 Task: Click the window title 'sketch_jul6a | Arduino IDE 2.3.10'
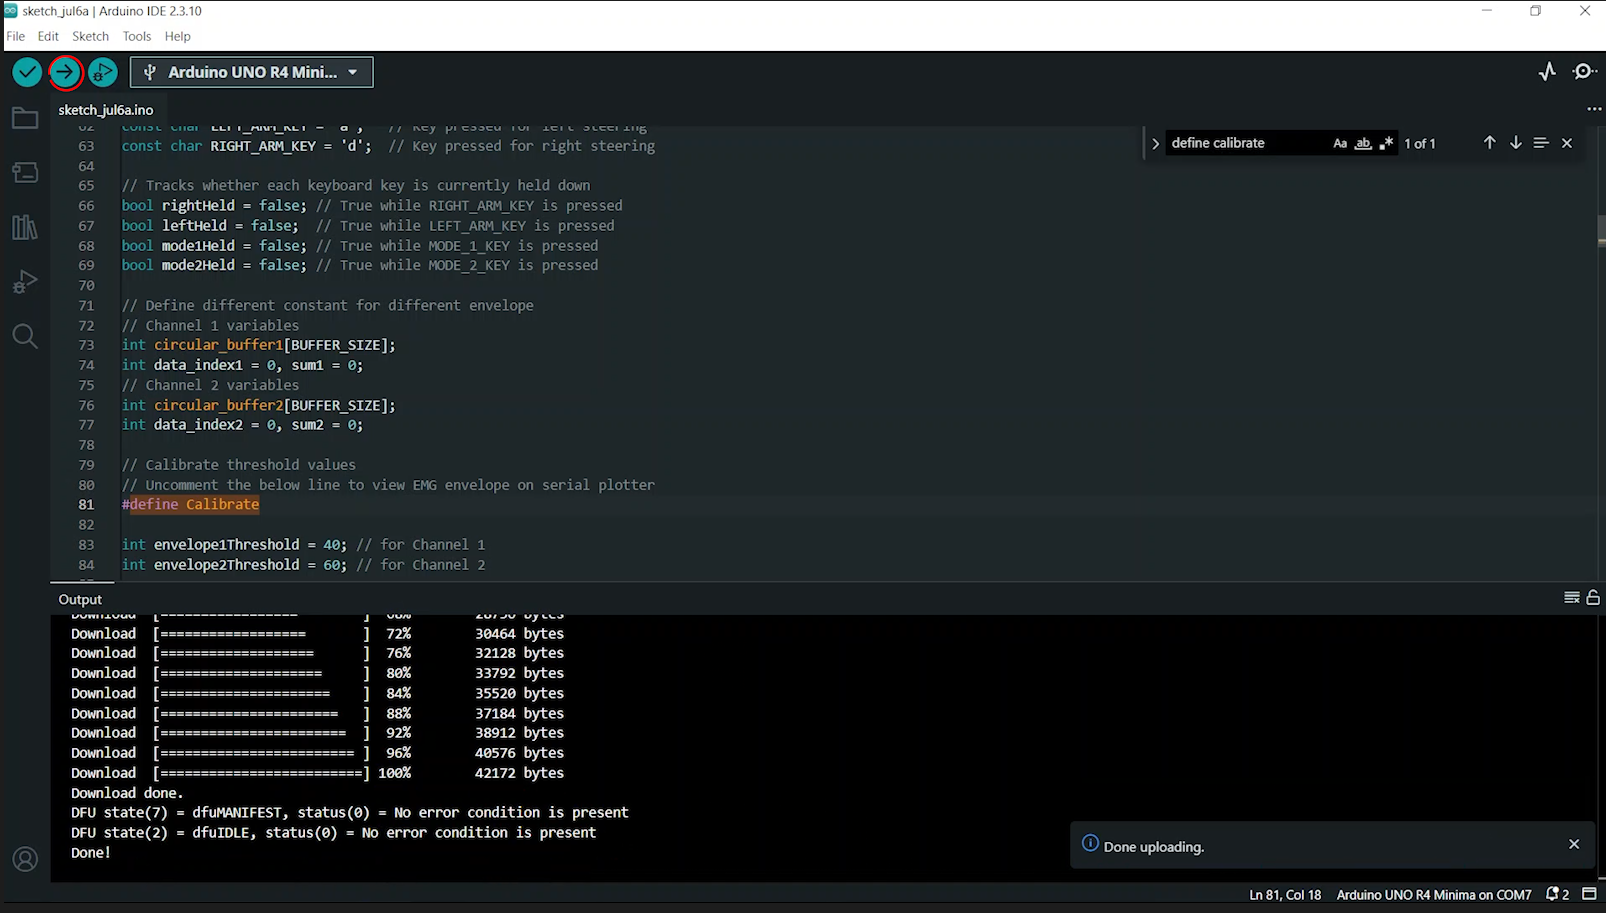pos(111,11)
